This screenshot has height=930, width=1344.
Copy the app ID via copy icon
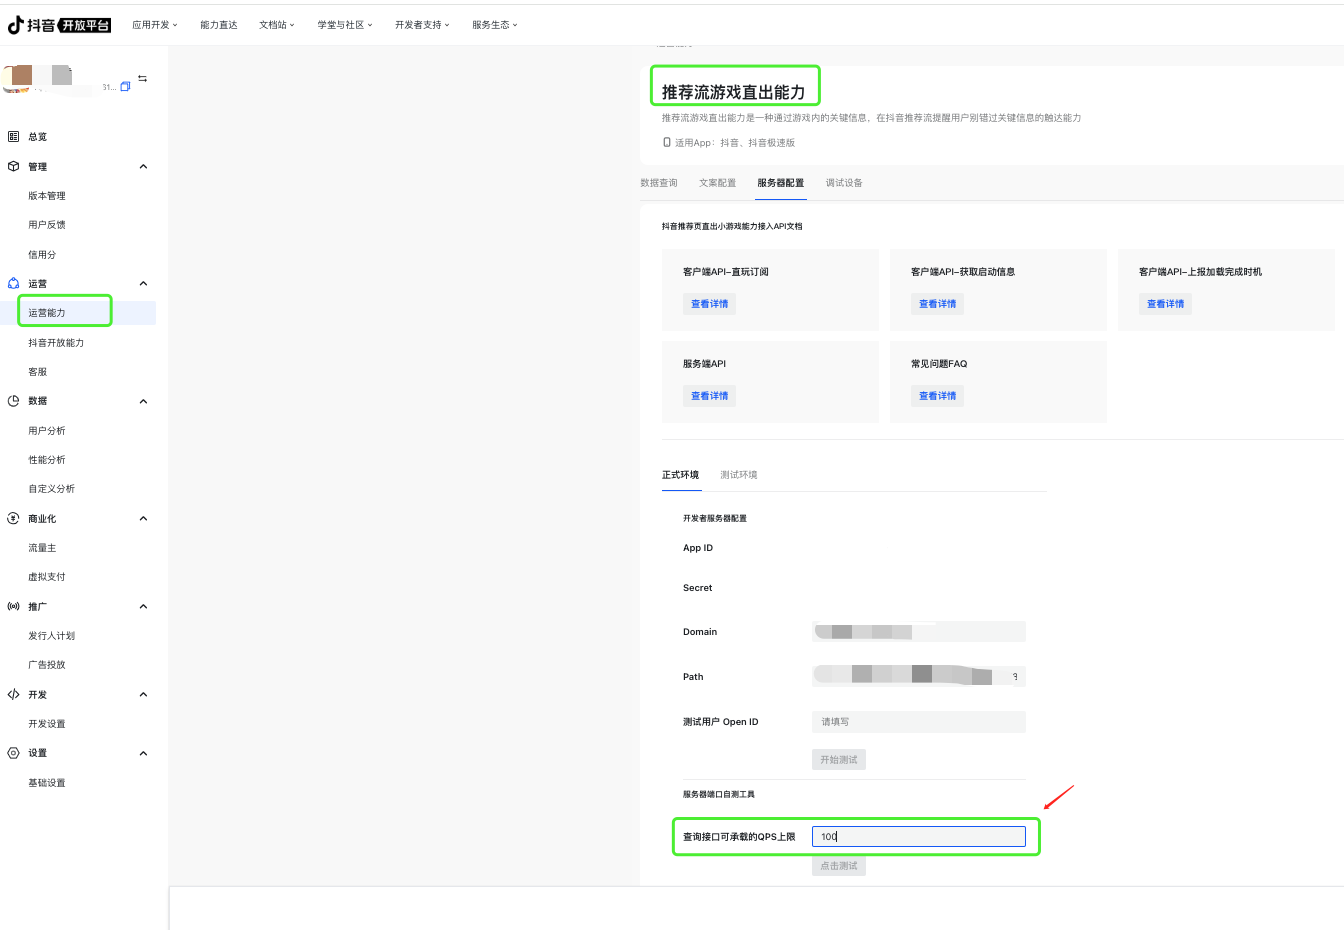[125, 87]
